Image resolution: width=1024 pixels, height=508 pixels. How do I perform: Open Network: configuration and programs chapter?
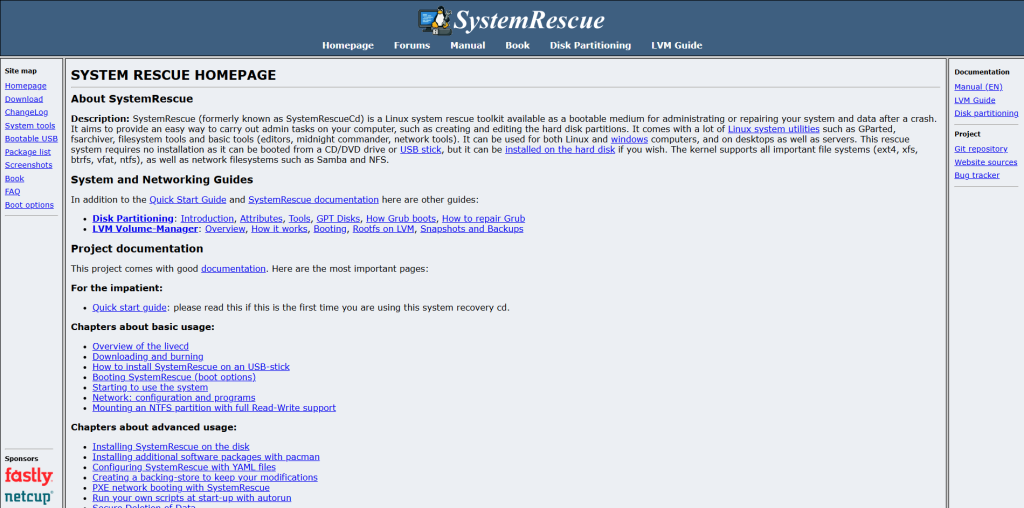tap(174, 398)
